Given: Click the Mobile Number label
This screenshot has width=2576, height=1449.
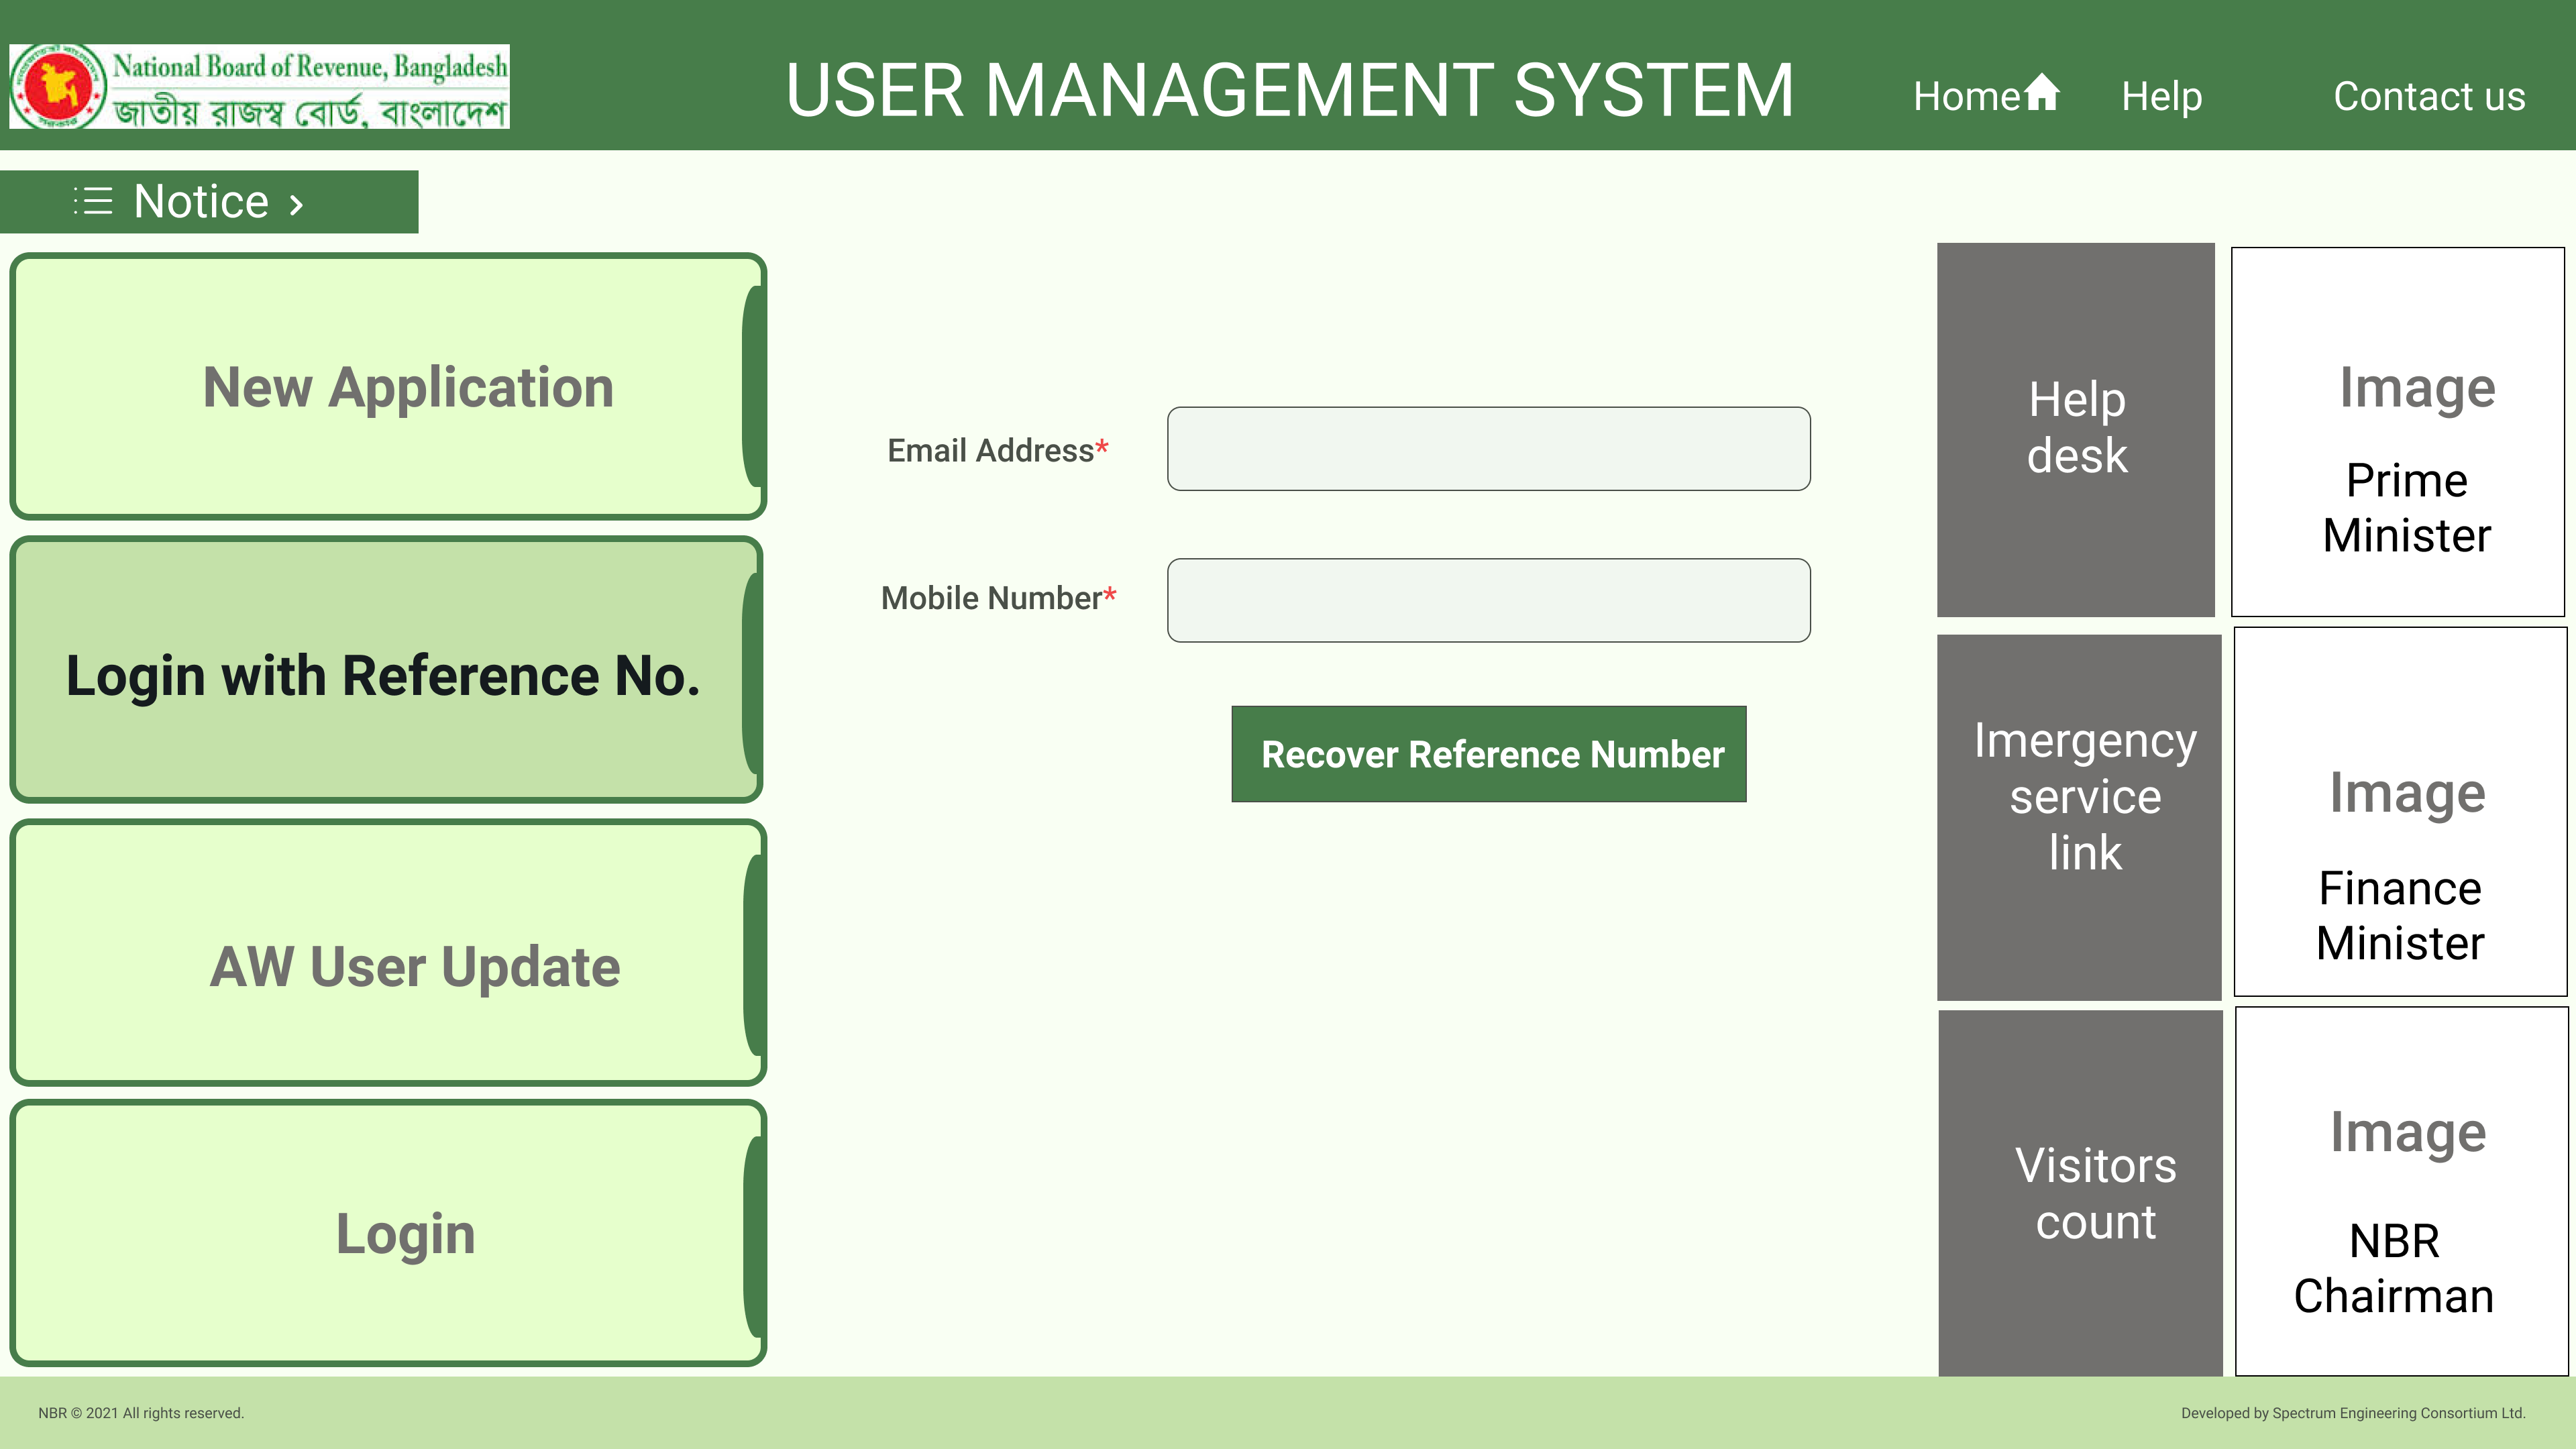Looking at the screenshot, I should coord(998,598).
